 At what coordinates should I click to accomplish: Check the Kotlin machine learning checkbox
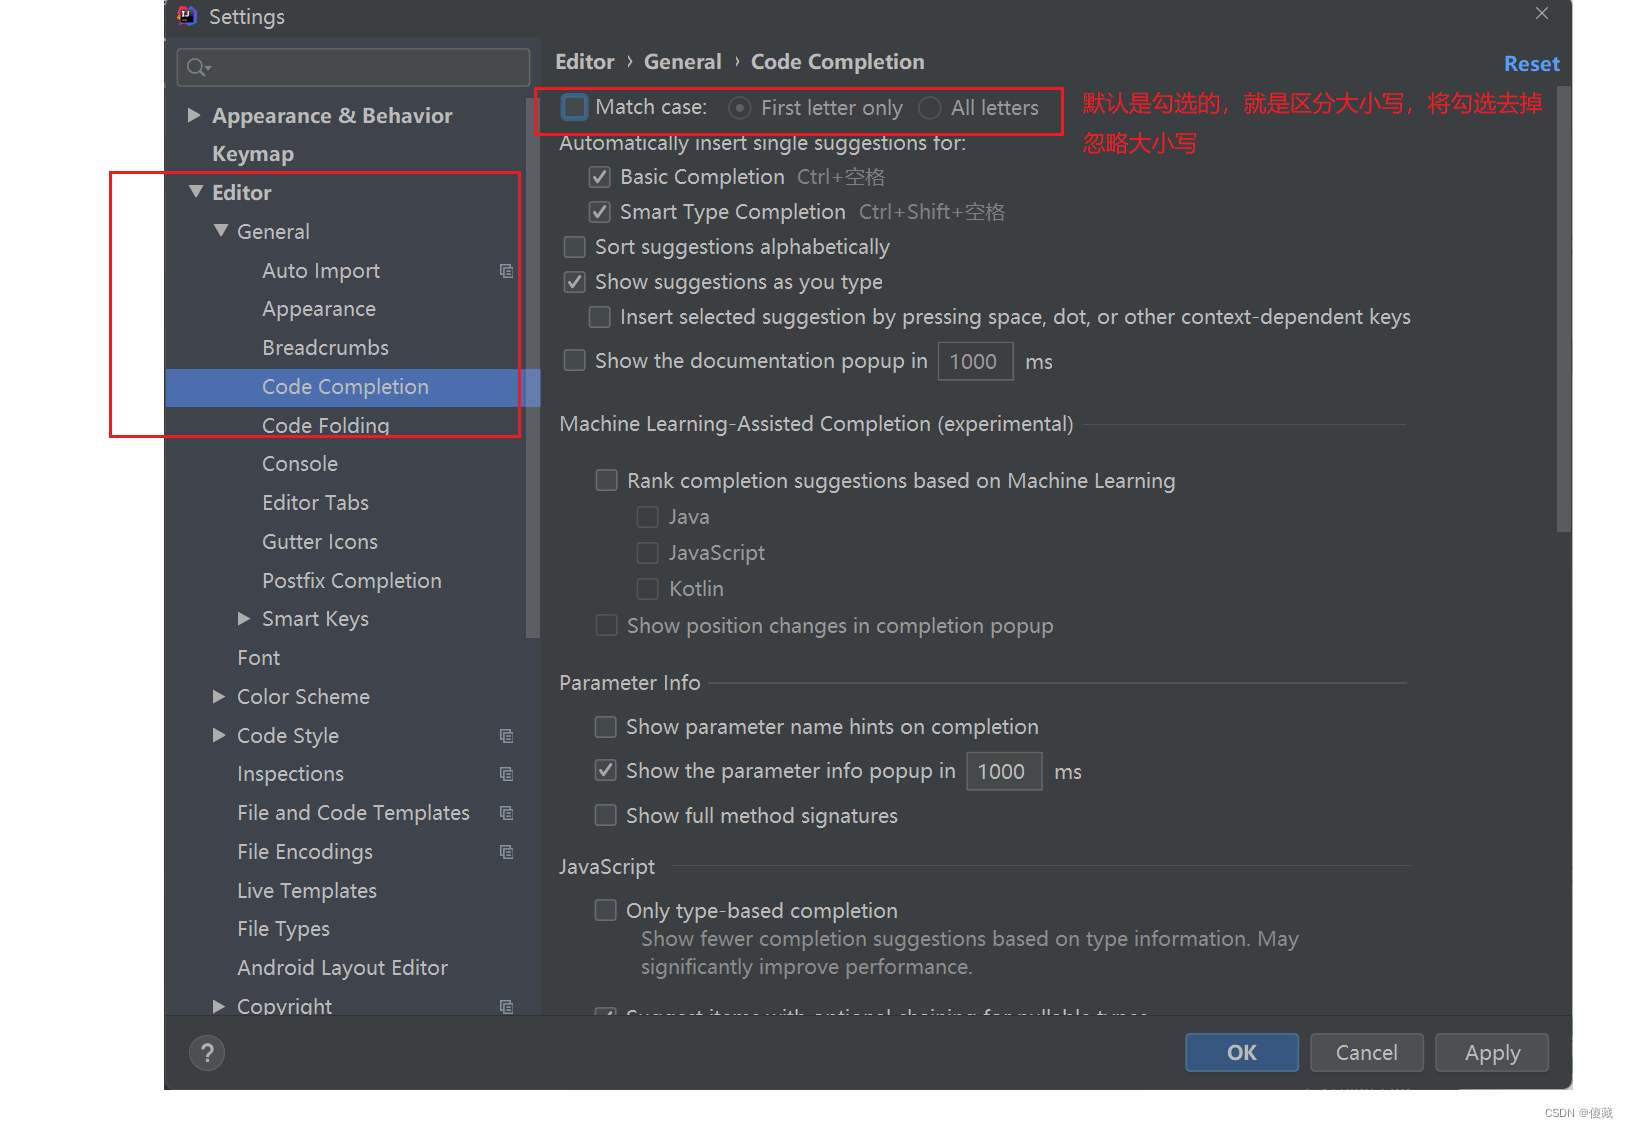point(648,589)
